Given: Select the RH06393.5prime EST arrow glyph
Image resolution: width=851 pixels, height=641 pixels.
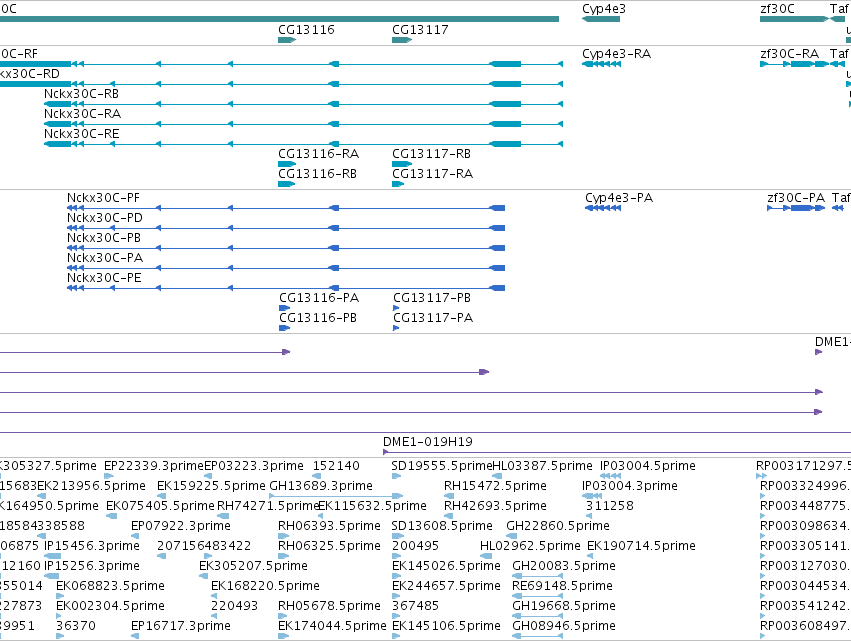Looking at the screenshot, I should pyautogui.click(x=283, y=536).
